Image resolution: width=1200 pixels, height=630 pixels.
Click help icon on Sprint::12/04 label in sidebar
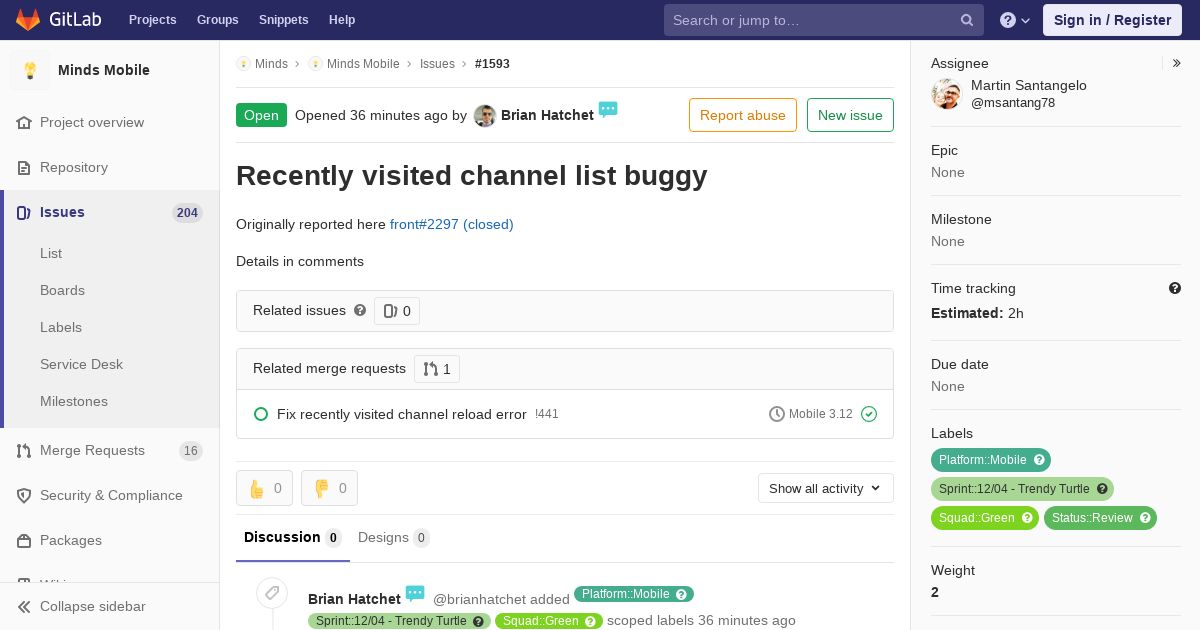pos(1102,489)
